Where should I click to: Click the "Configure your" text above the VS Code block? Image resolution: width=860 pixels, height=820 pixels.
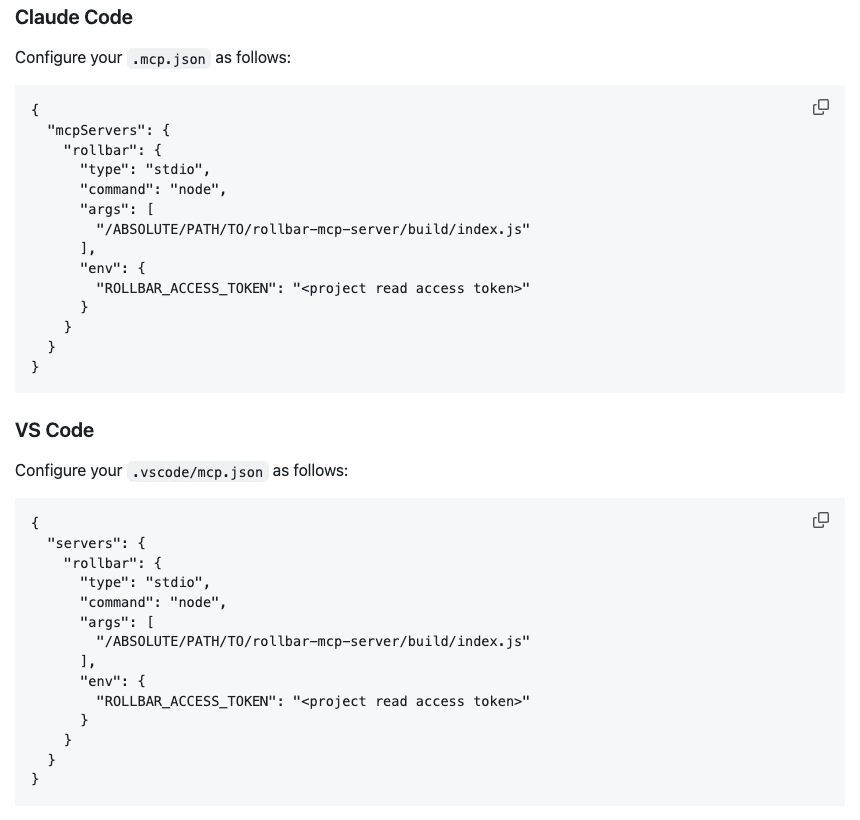click(x=68, y=471)
